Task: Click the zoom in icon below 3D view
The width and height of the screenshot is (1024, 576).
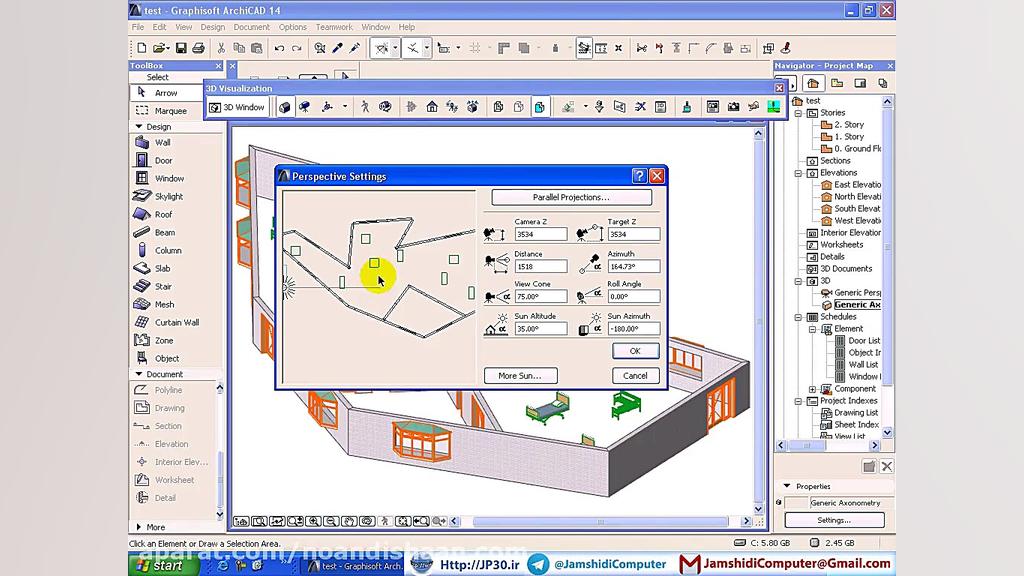Action: pos(313,521)
